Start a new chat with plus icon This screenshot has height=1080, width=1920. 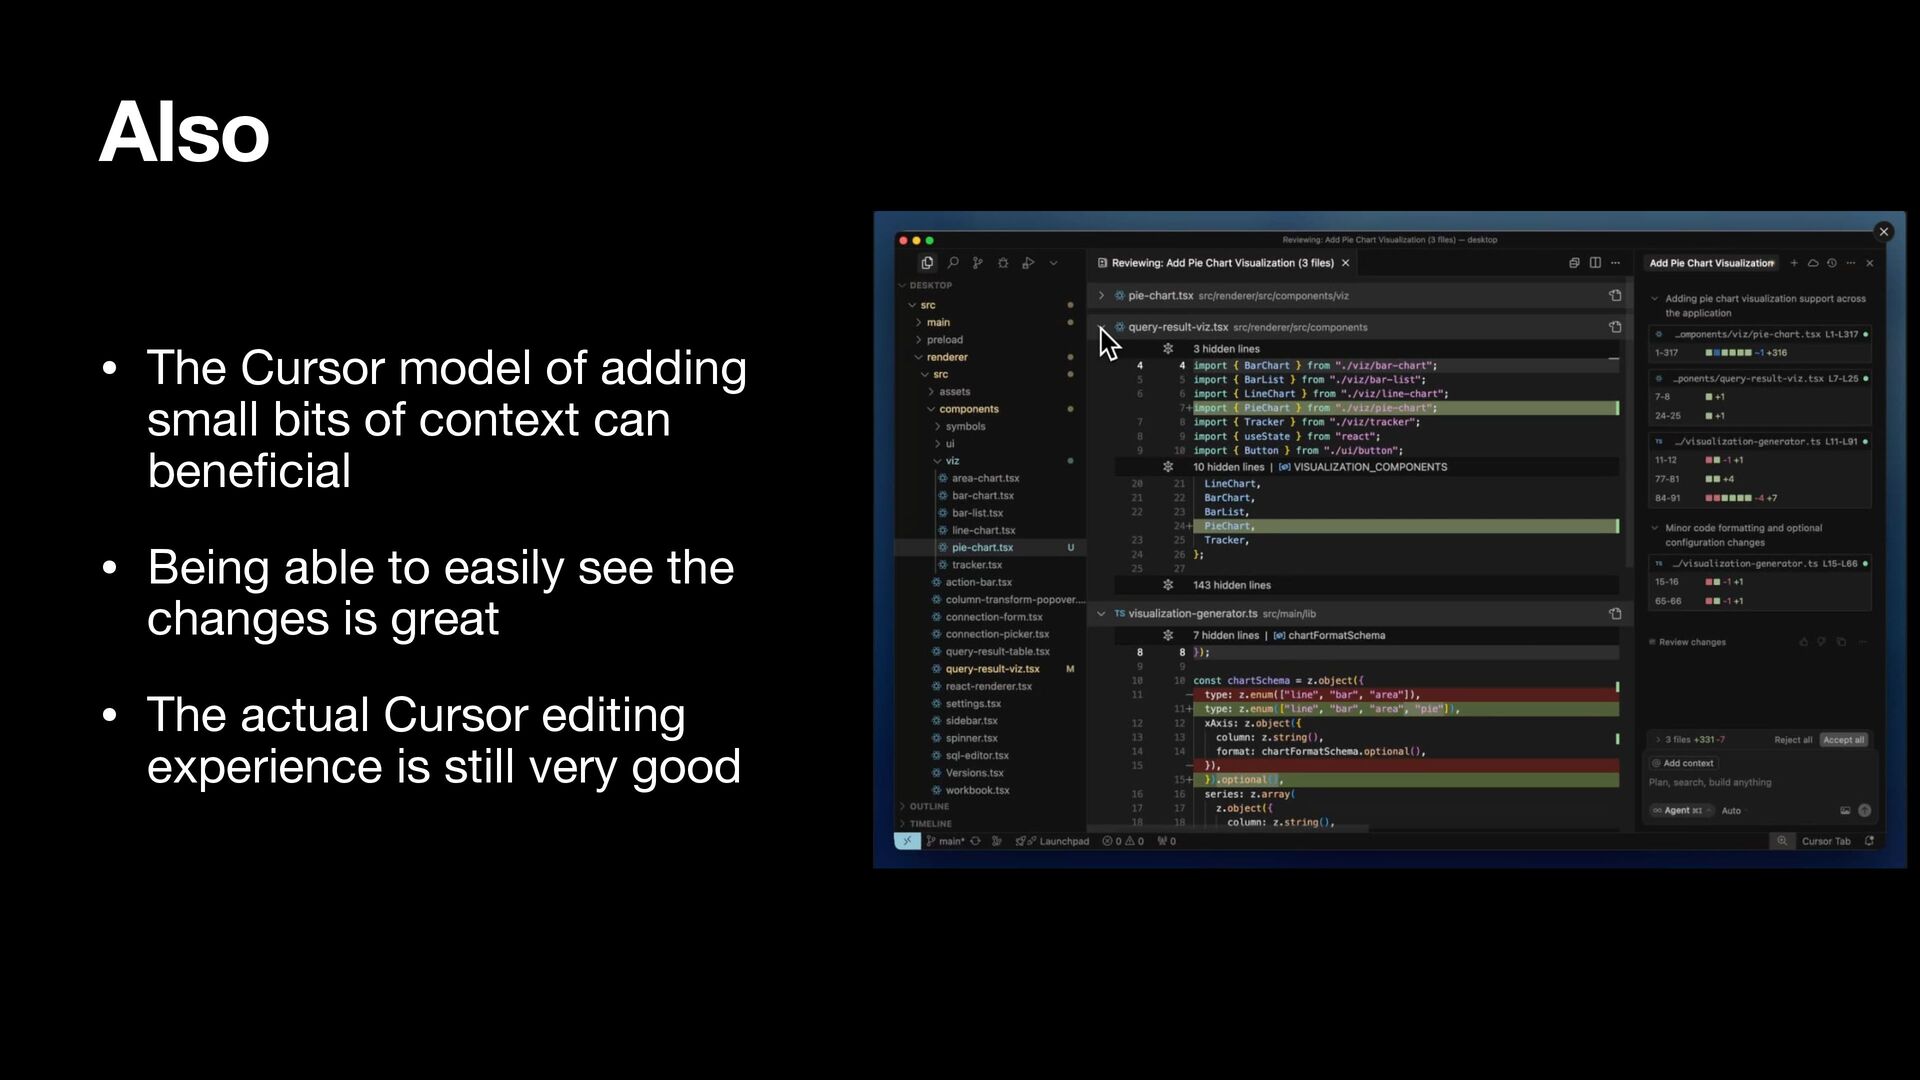1794,263
